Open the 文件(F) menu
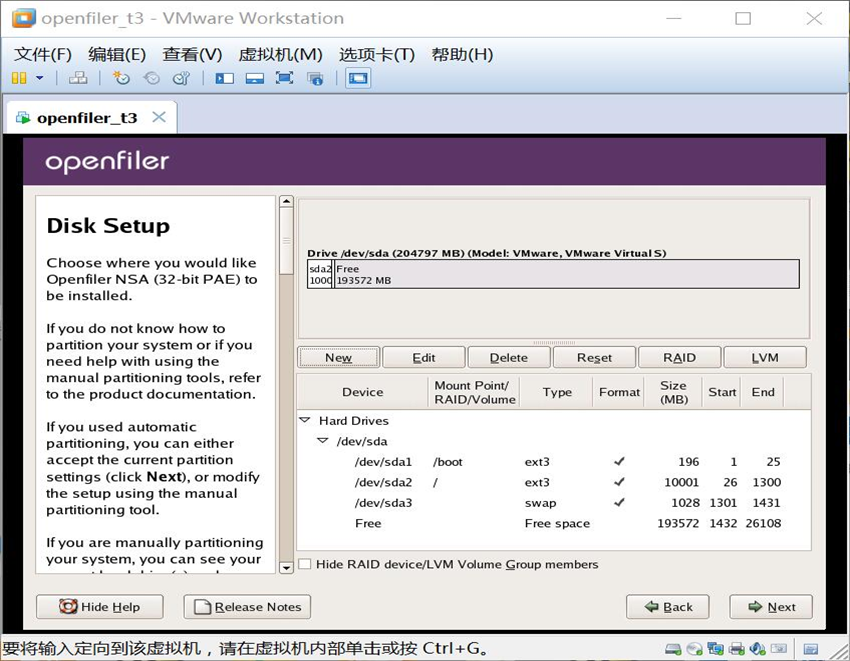 pos(42,54)
